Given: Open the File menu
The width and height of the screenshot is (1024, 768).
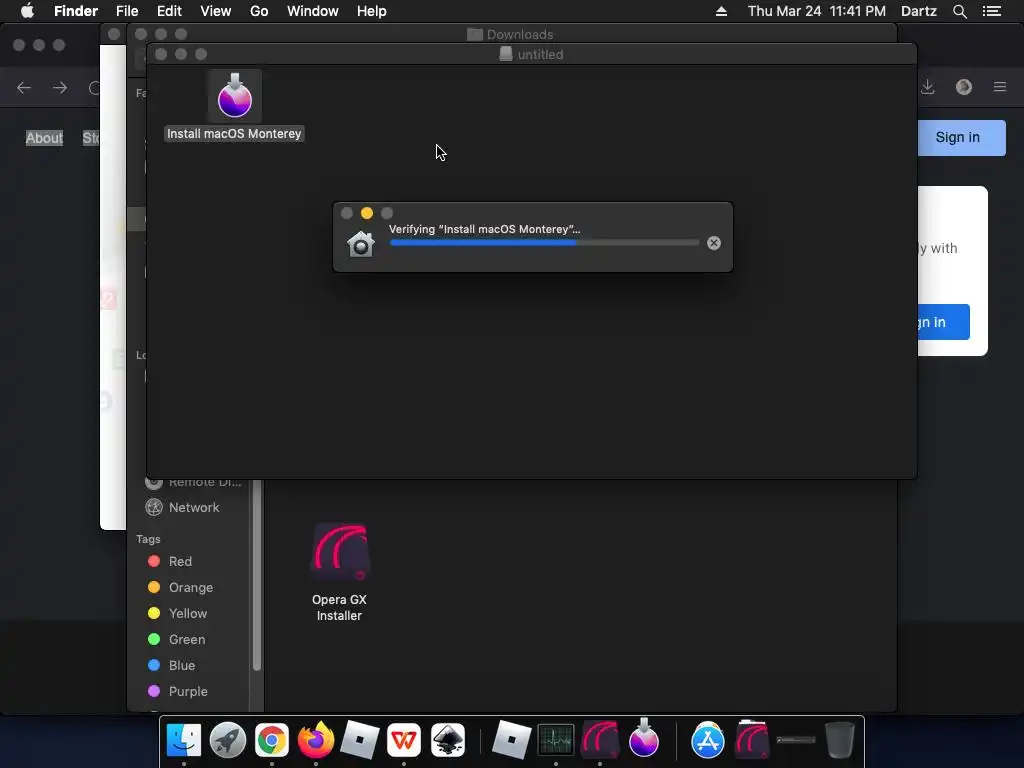Looking at the screenshot, I should (127, 11).
